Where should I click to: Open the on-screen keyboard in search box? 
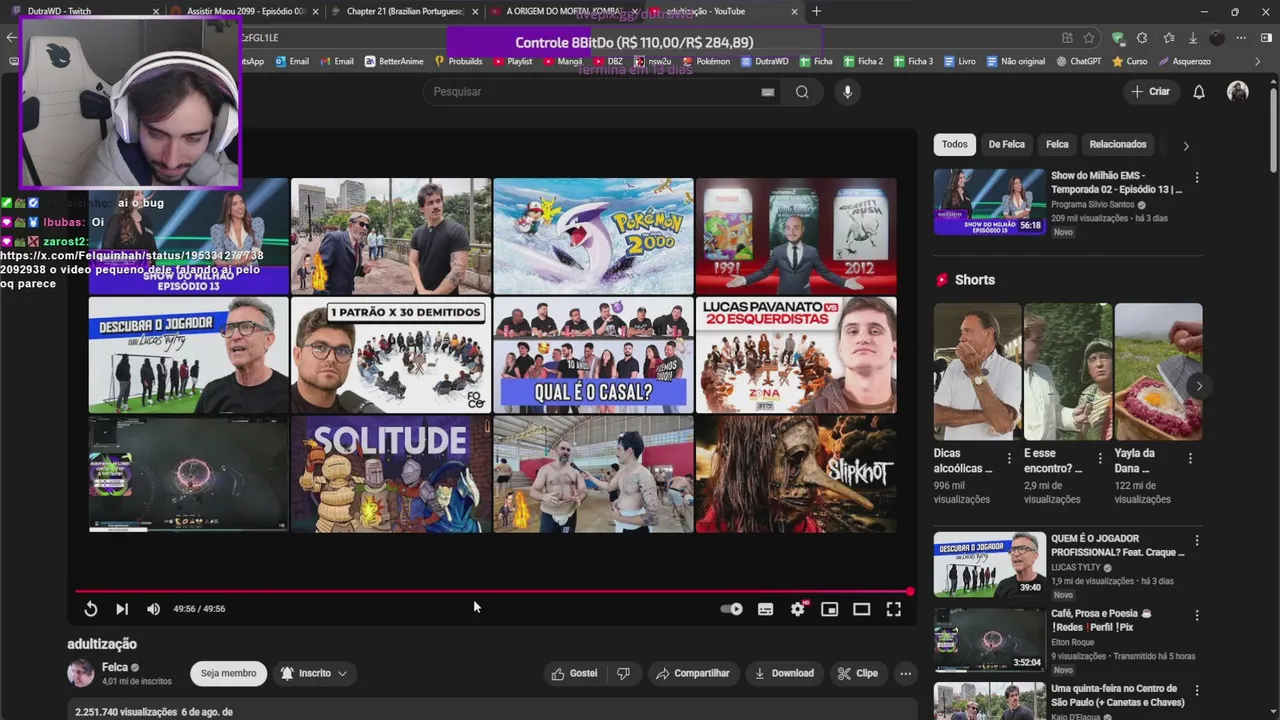(x=768, y=92)
